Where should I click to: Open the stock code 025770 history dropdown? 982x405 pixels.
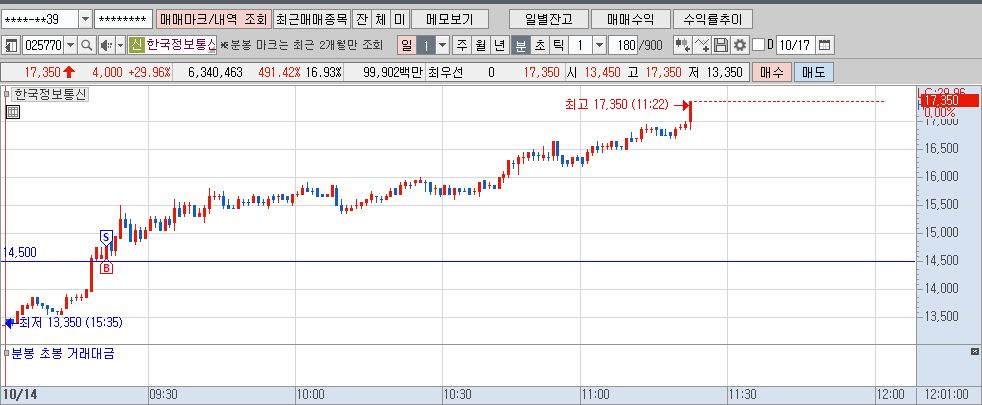(x=70, y=45)
